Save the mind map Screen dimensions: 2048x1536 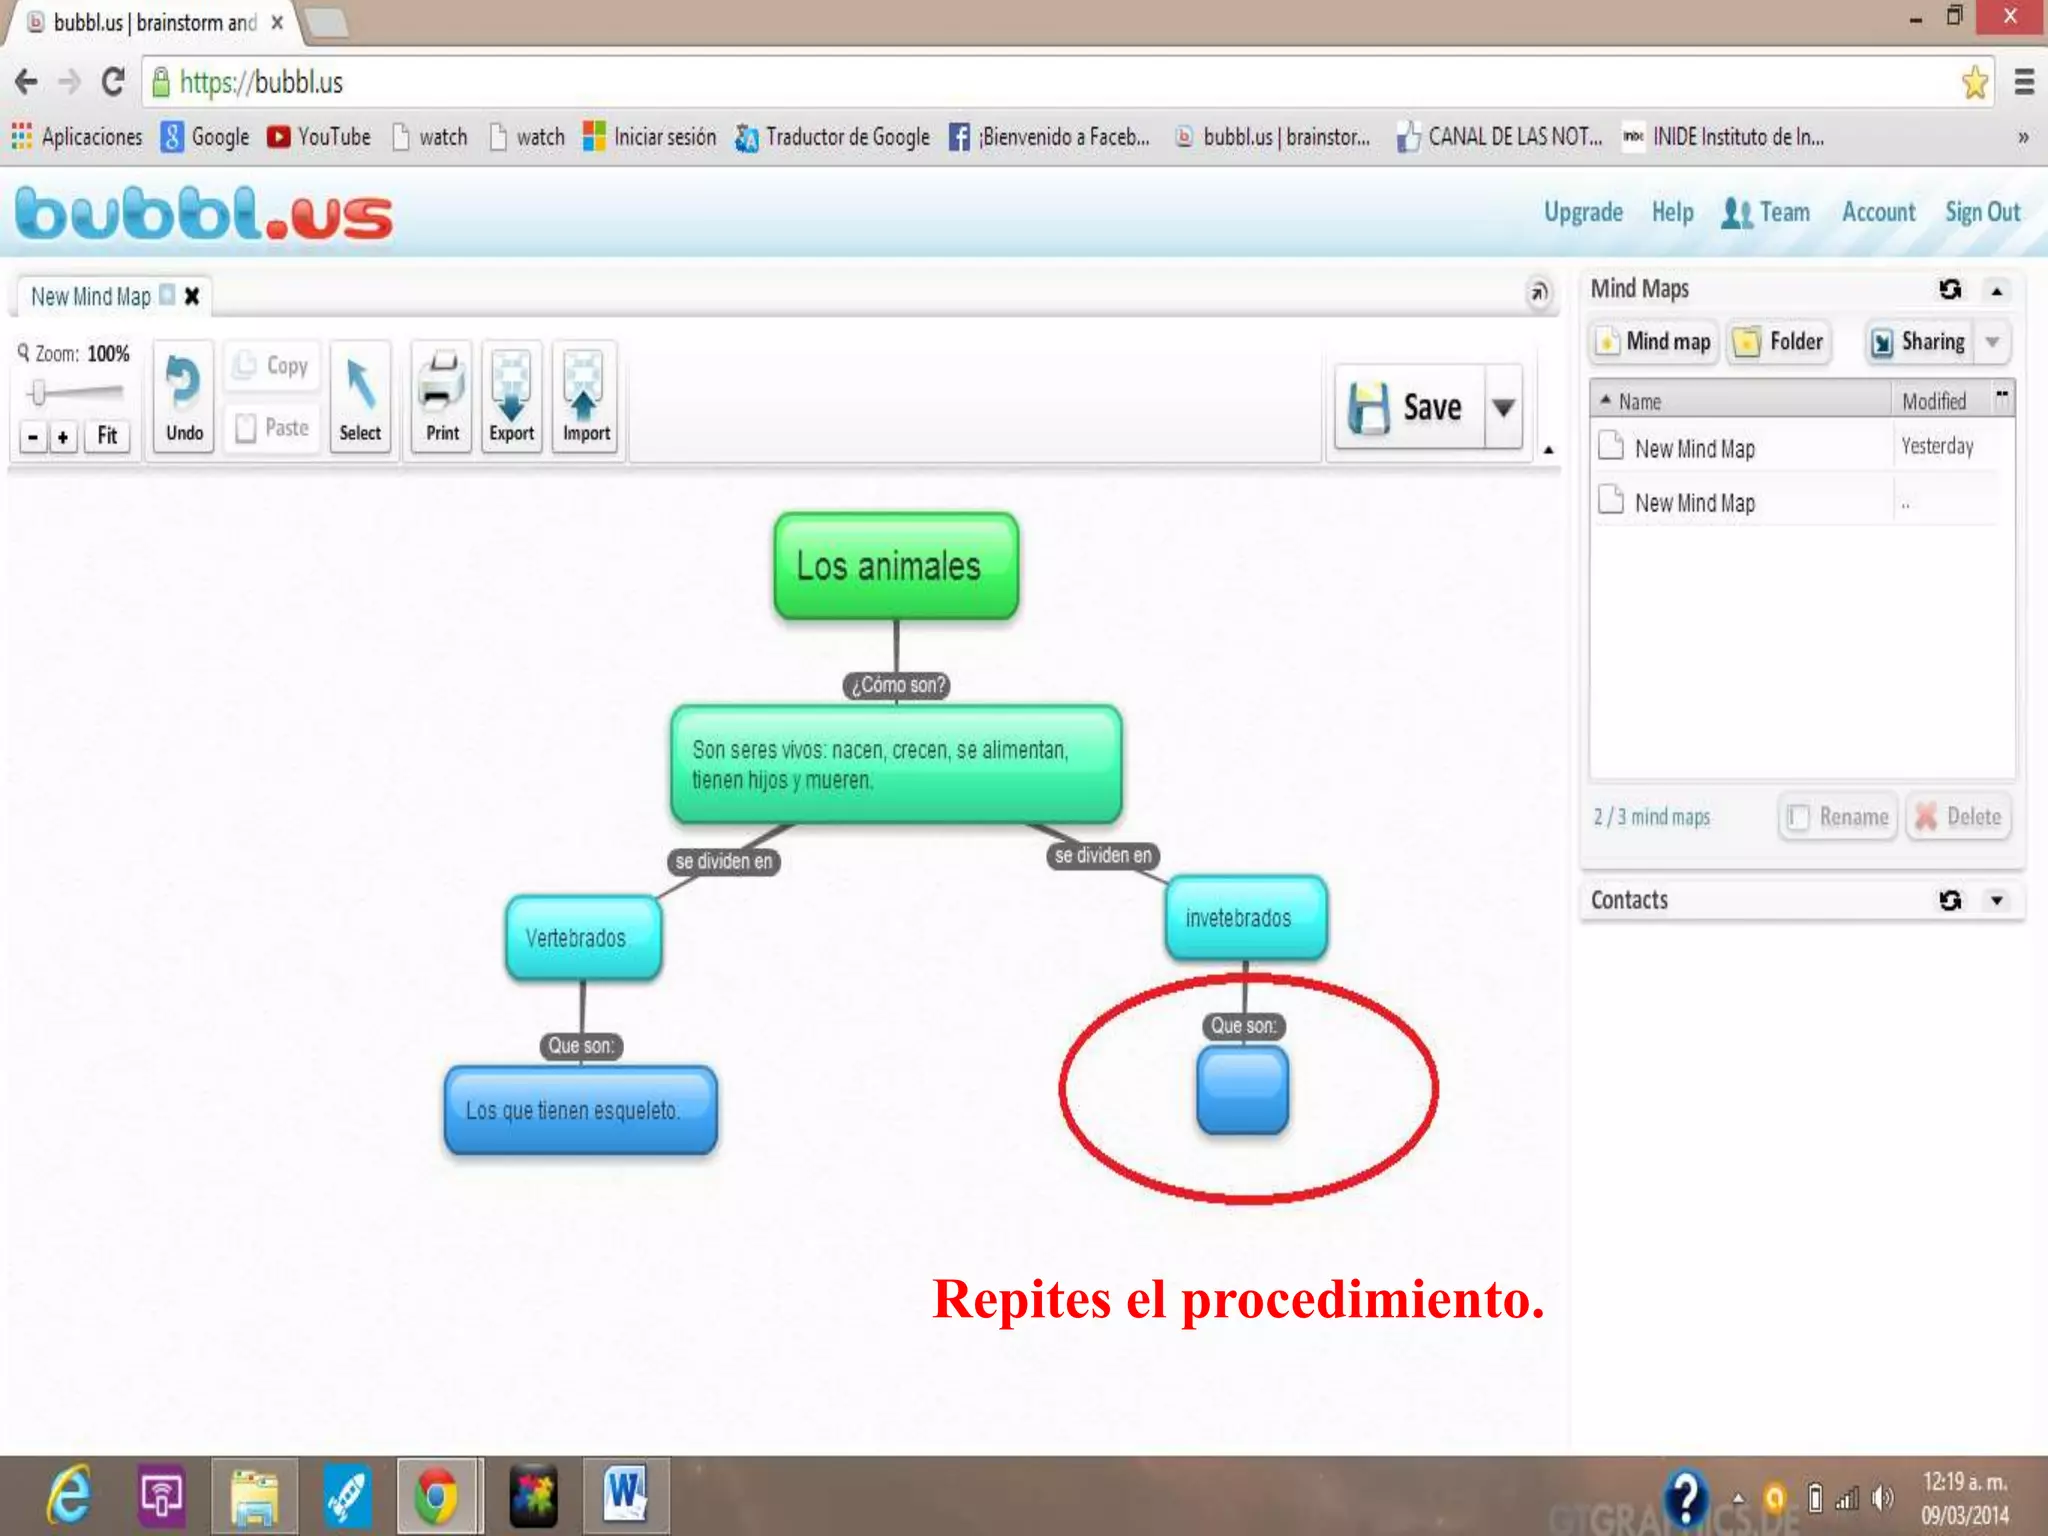(x=1409, y=407)
